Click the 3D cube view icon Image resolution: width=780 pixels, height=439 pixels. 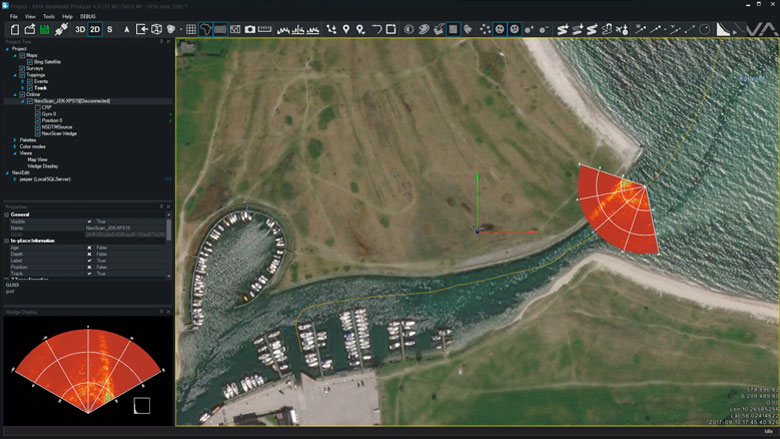(x=157, y=29)
